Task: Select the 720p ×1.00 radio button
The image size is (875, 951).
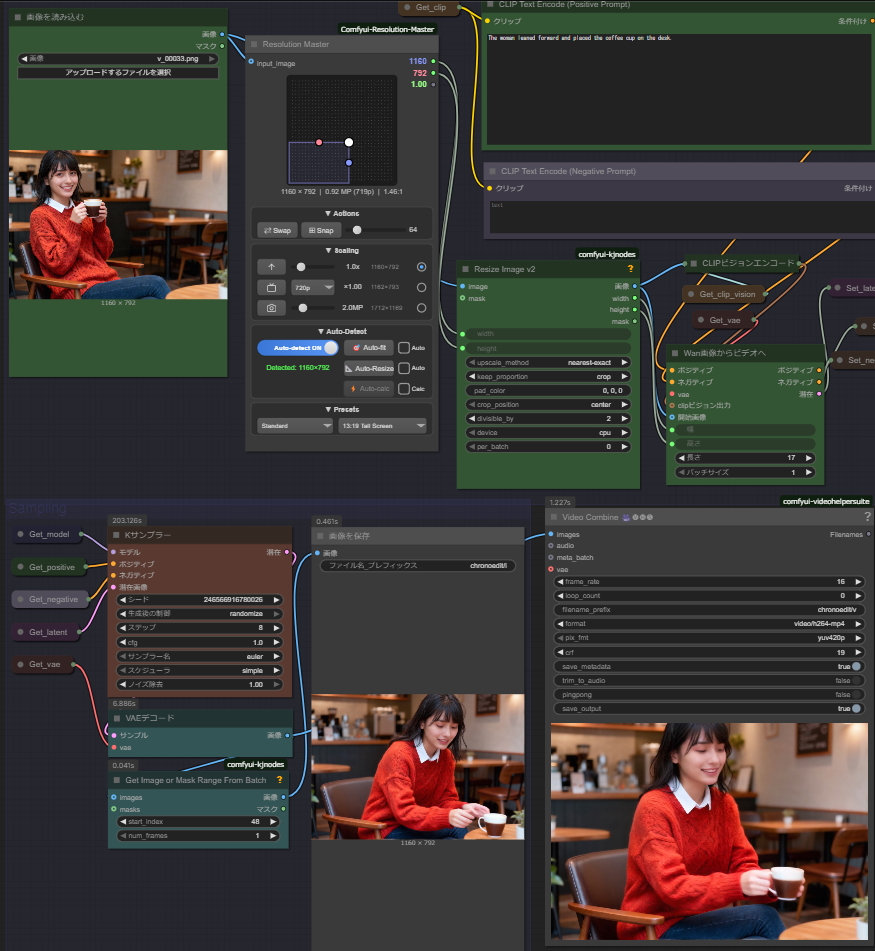Action: [x=421, y=287]
